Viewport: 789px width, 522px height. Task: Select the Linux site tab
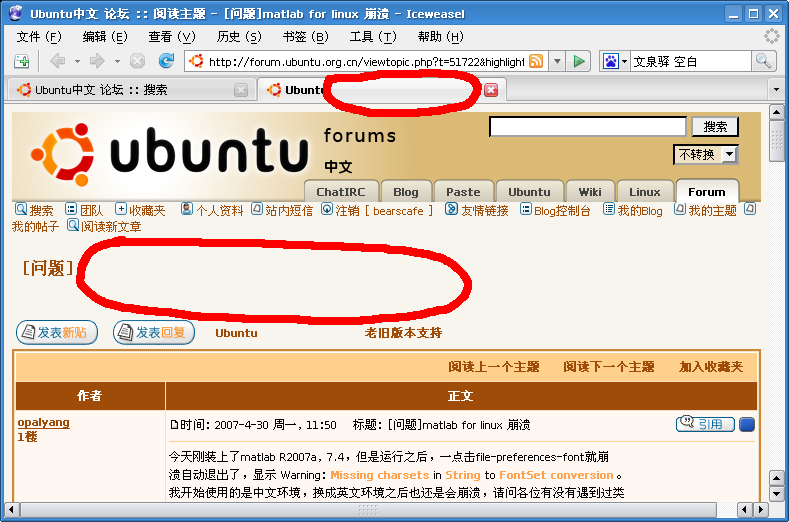pyautogui.click(x=645, y=191)
